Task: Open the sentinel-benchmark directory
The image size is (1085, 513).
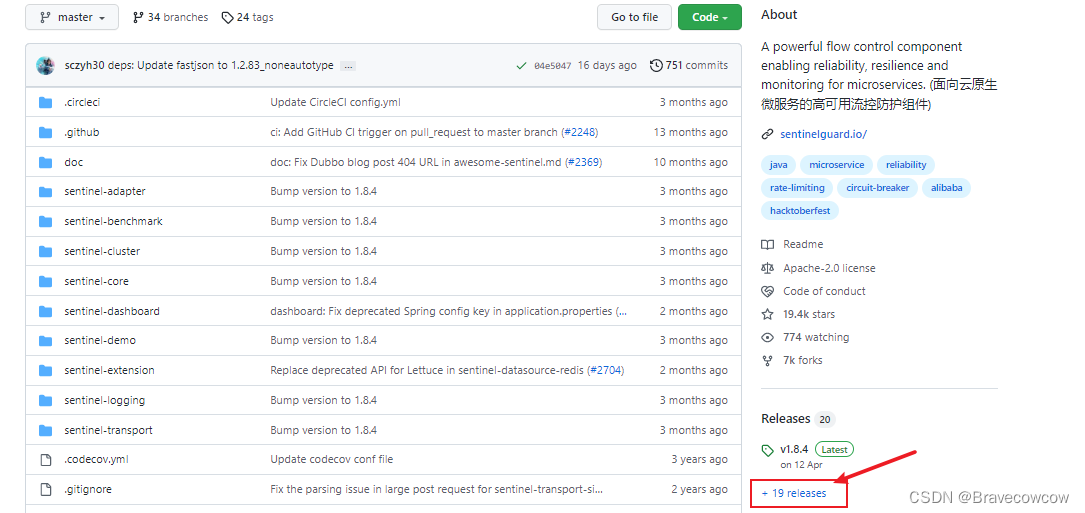Action: pyautogui.click(x=113, y=222)
